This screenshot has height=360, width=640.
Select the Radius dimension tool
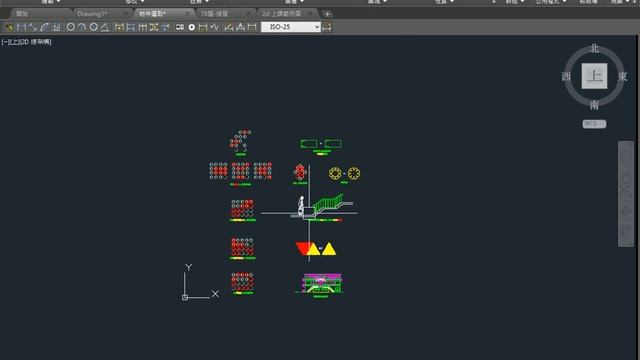point(71,27)
